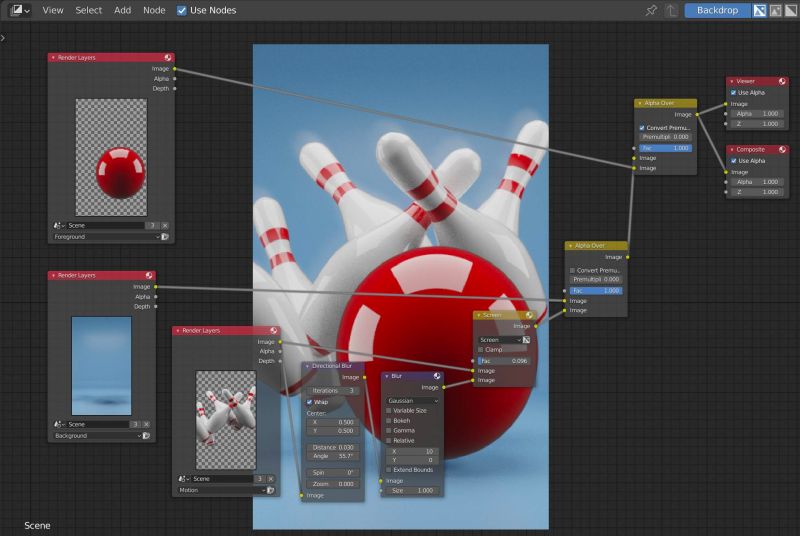The width and height of the screenshot is (800, 536).
Task: Click Composite node preview icon
Action: click(782, 150)
